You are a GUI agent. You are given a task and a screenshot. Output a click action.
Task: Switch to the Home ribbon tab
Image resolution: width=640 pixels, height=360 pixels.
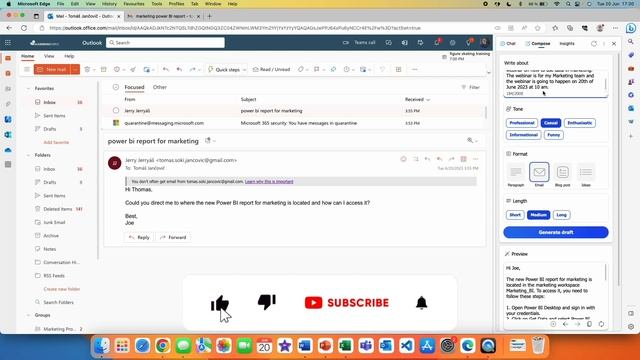click(28, 56)
